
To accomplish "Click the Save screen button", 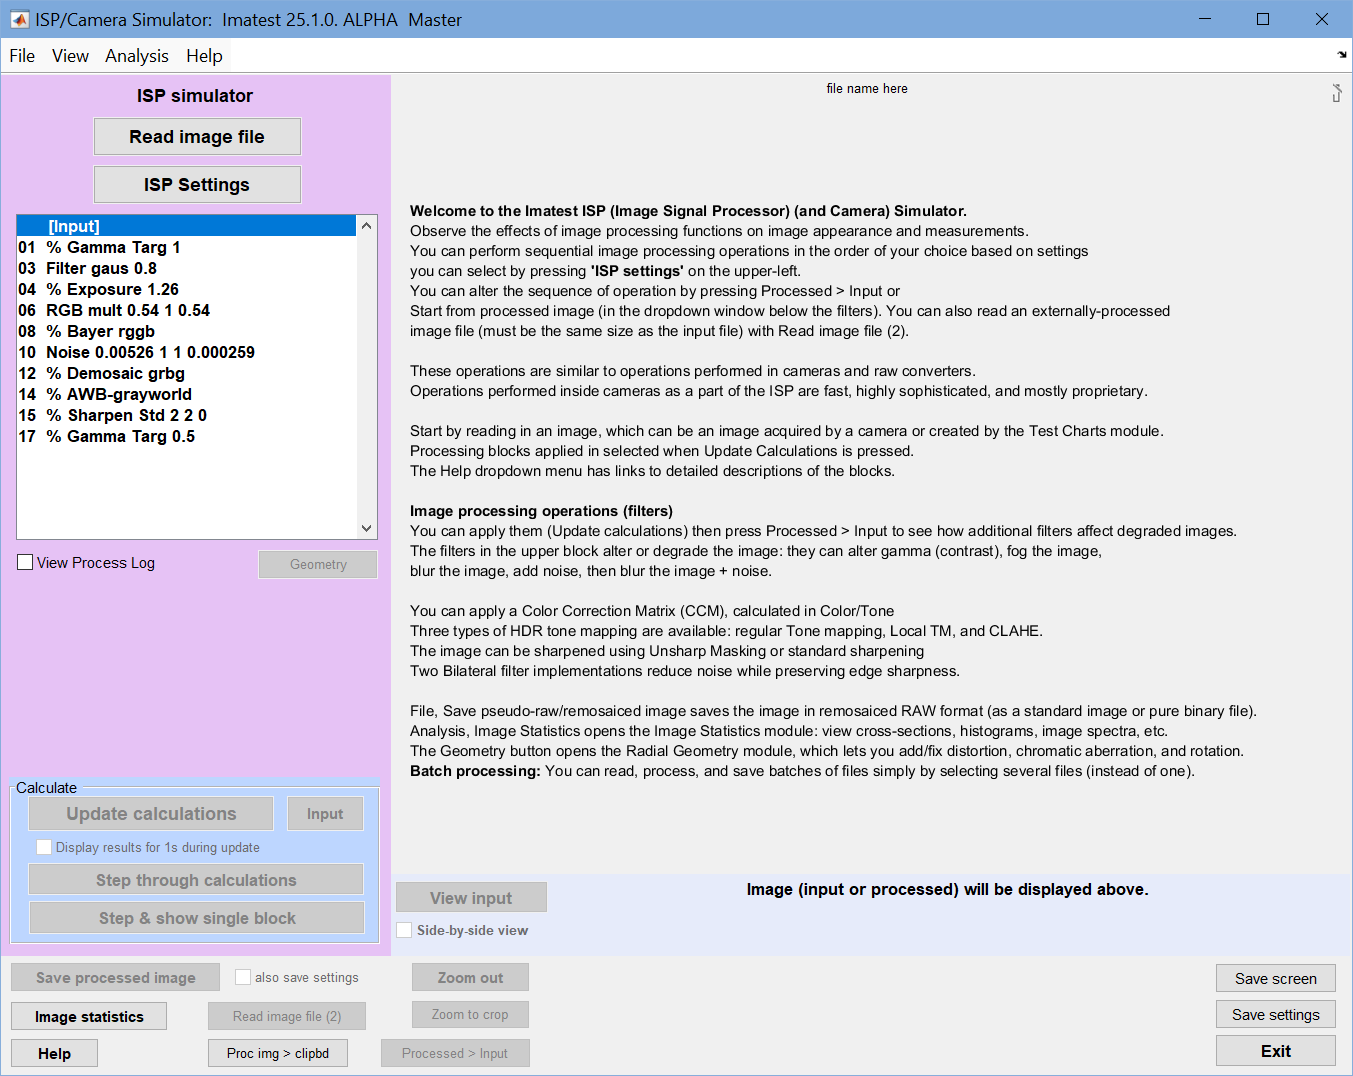I will click(1276, 978).
